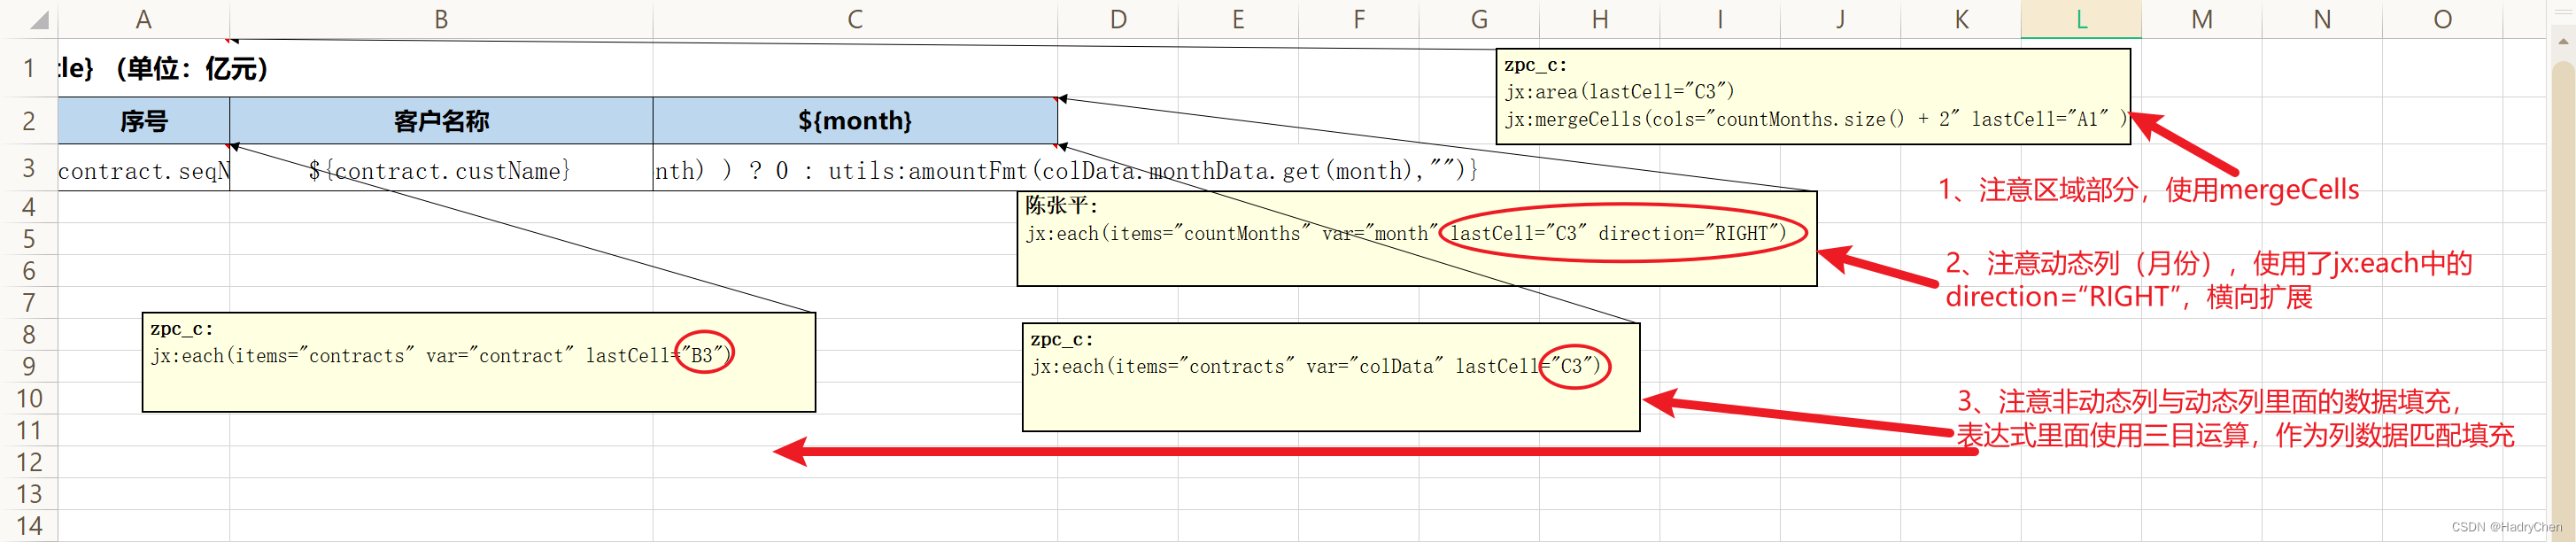The image size is (2576, 542).
Task: Select column A header
Action: [x=144, y=19]
